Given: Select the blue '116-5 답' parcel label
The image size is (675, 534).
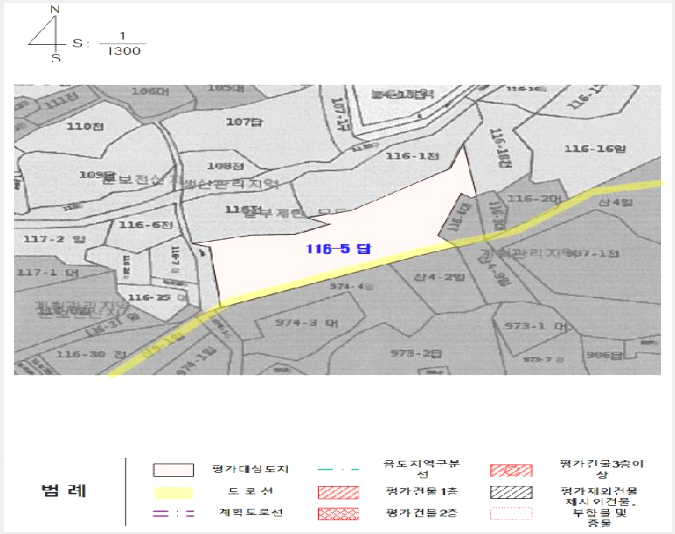Looking at the screenshot, I should 338,248.
